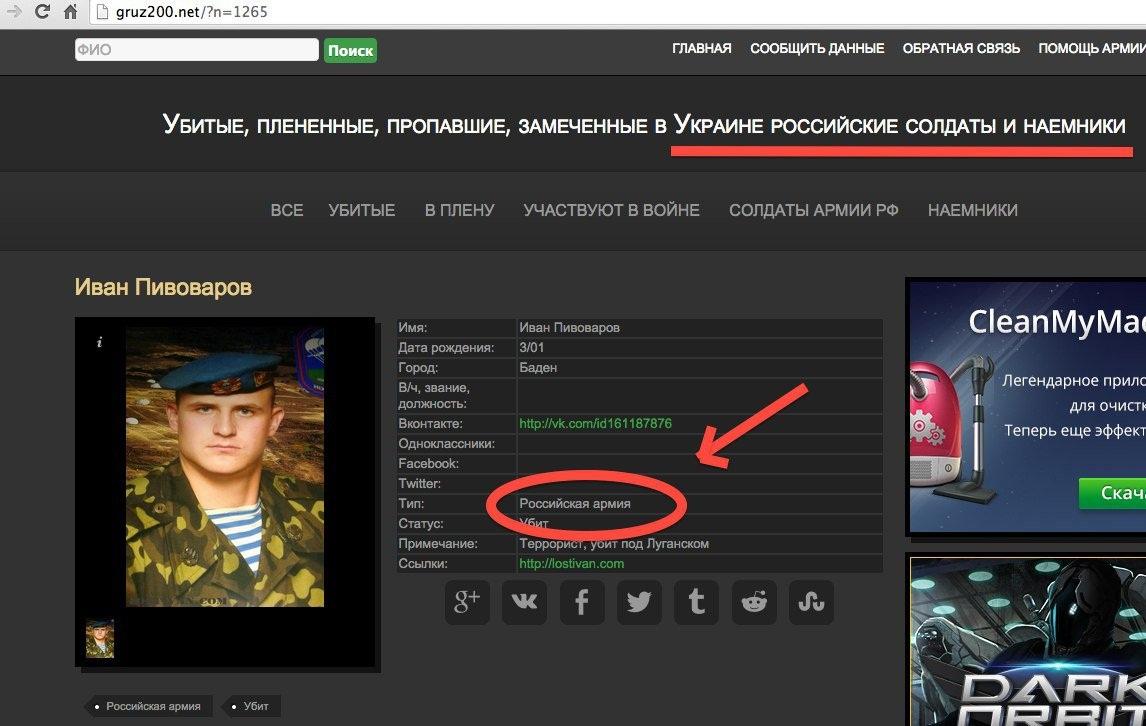Viewport: 1146px width, 726px height.
Task: Share profile on Google Plus
Action: (467, 602)
